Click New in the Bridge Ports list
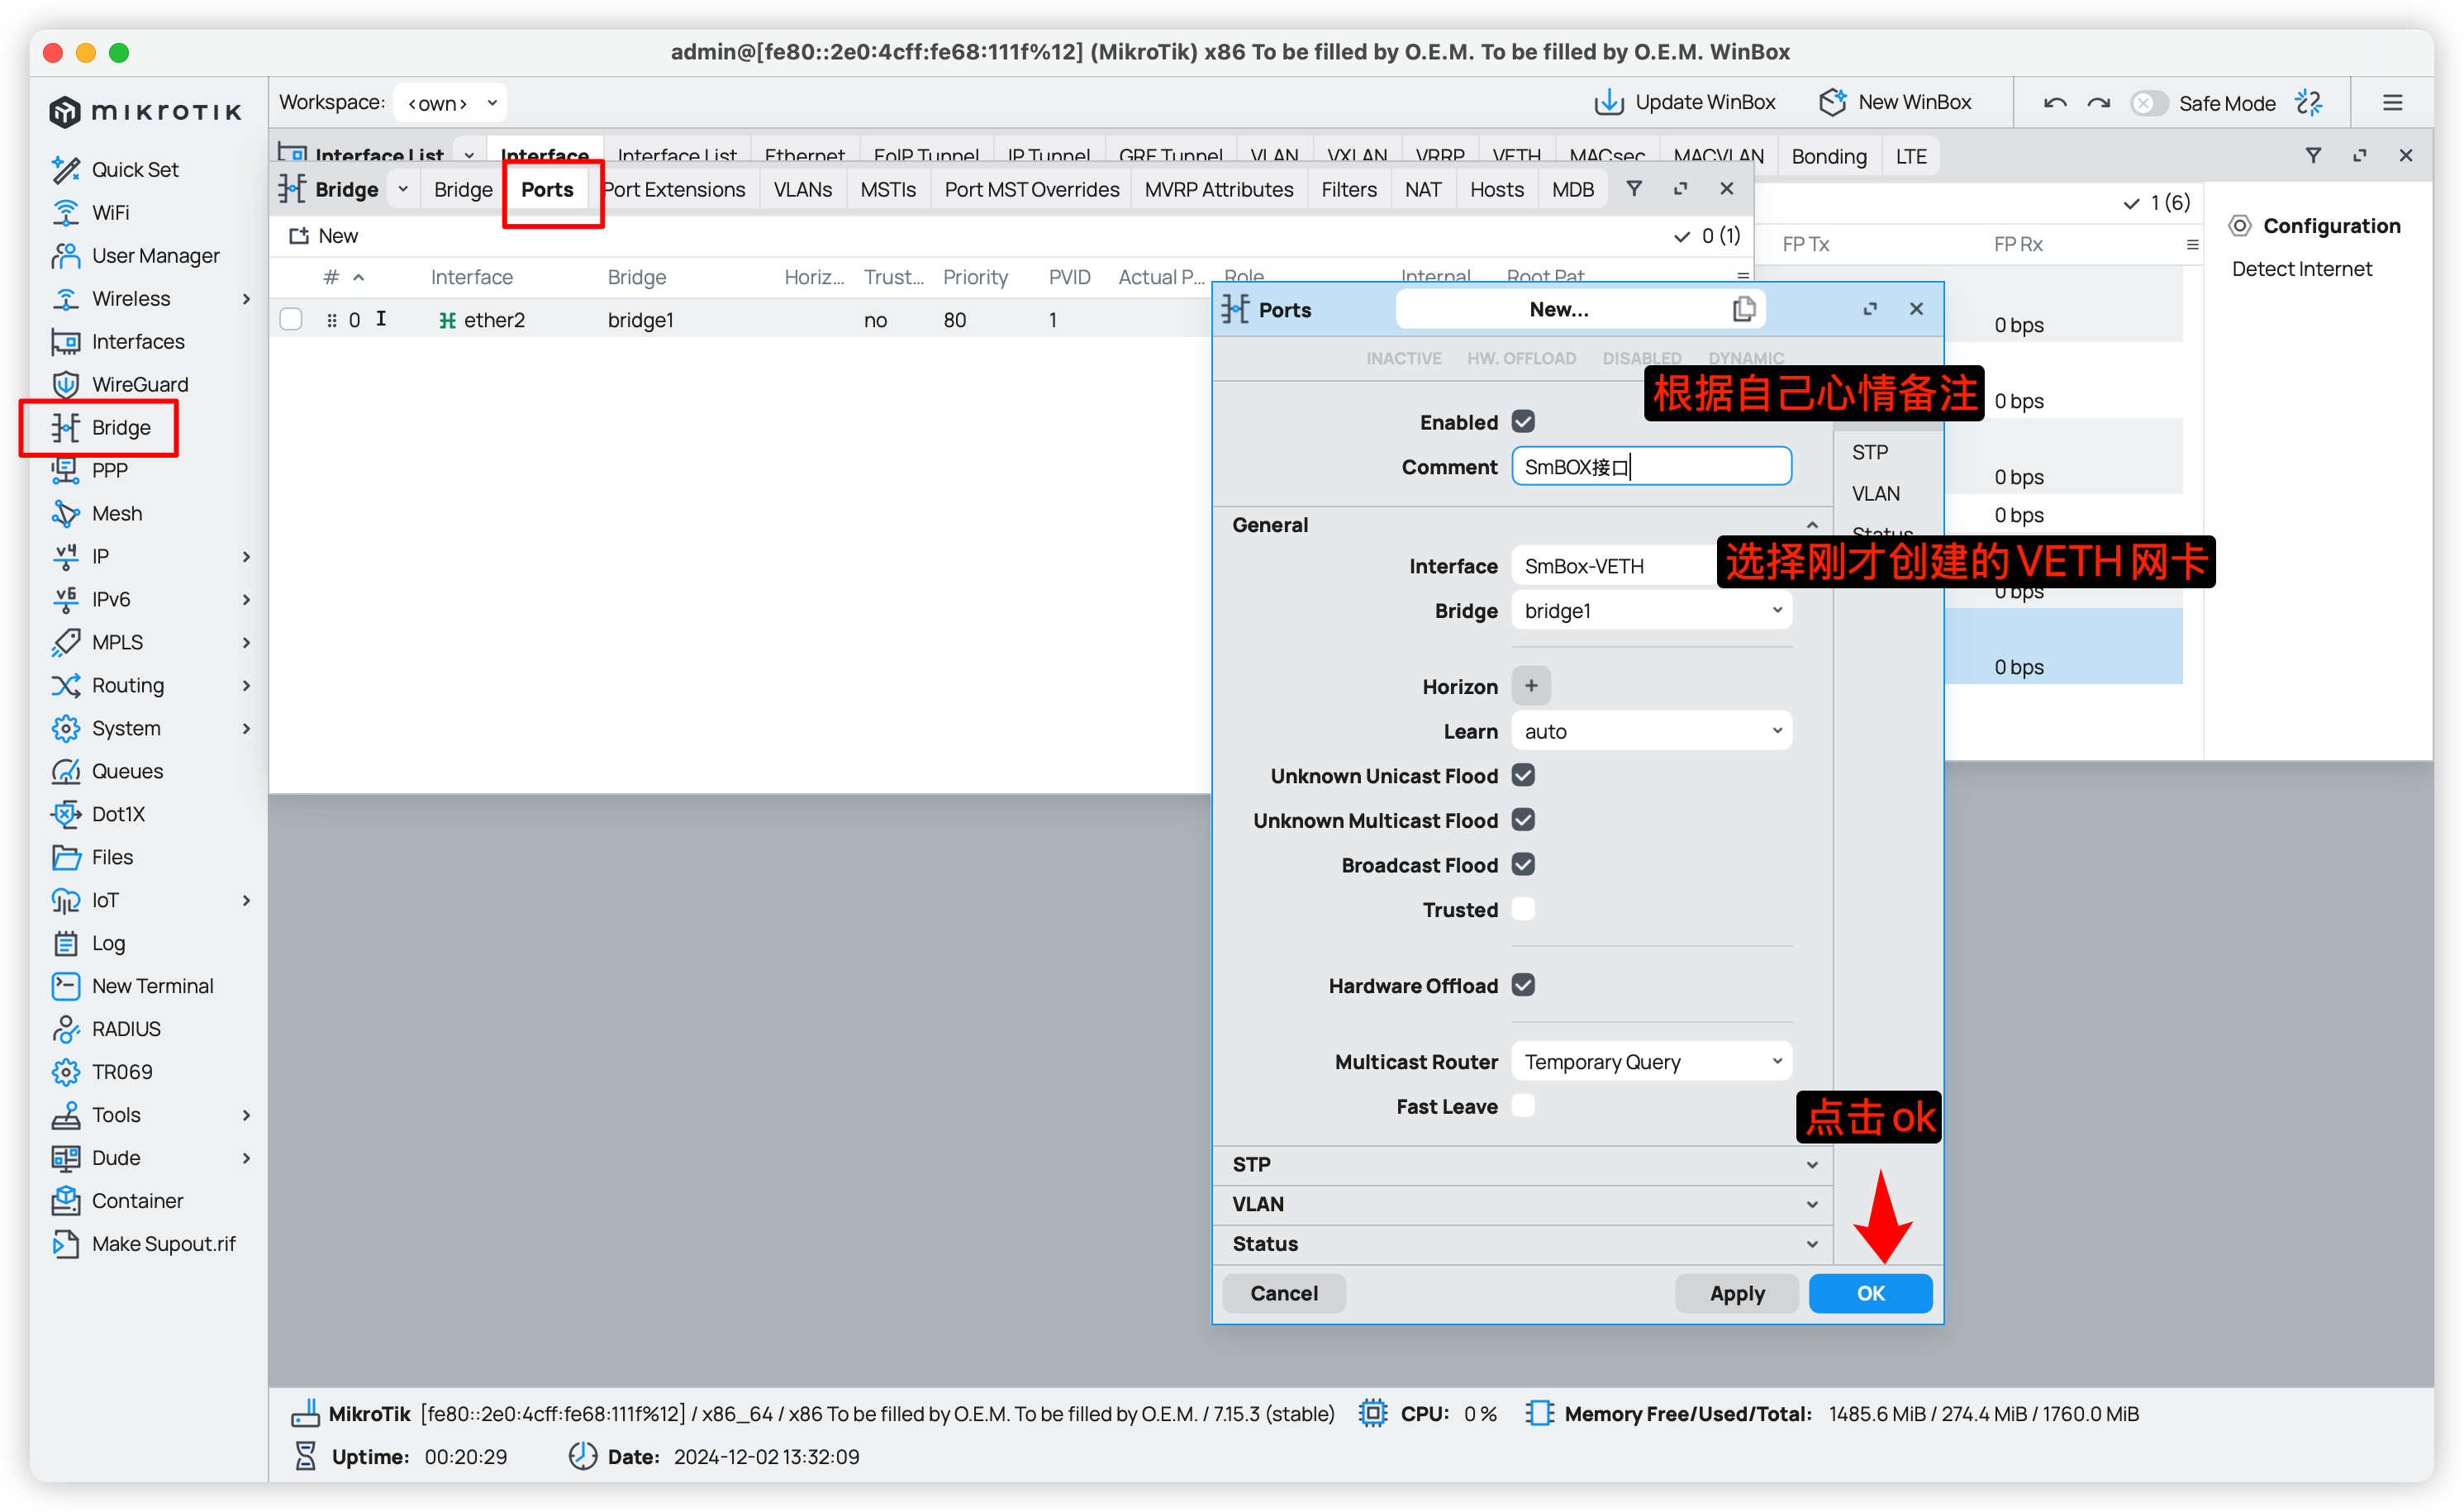 [324, 236]
